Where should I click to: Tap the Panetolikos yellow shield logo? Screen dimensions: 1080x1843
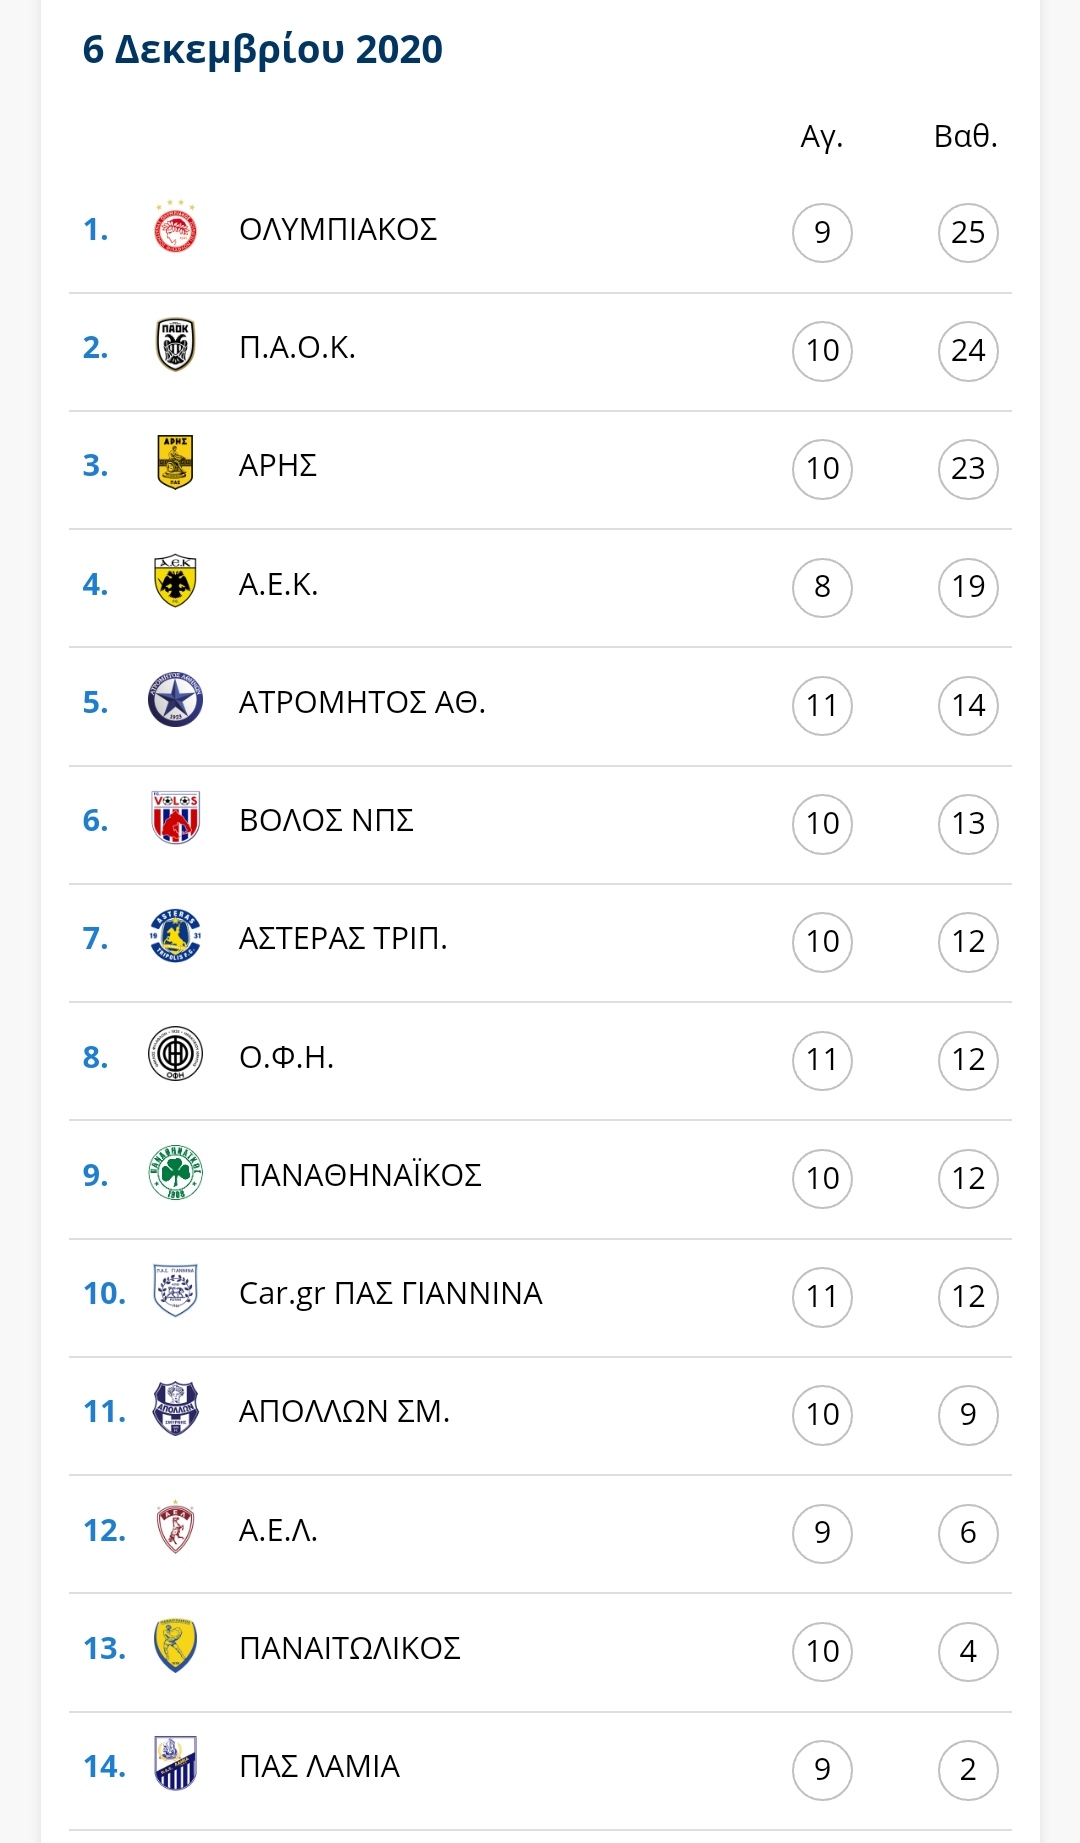pos(175,1645)
